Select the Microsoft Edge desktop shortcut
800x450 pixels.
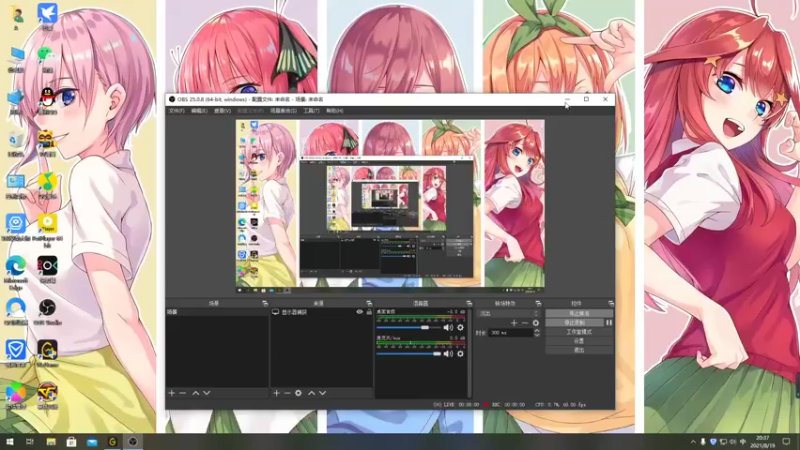pos(16,273)
